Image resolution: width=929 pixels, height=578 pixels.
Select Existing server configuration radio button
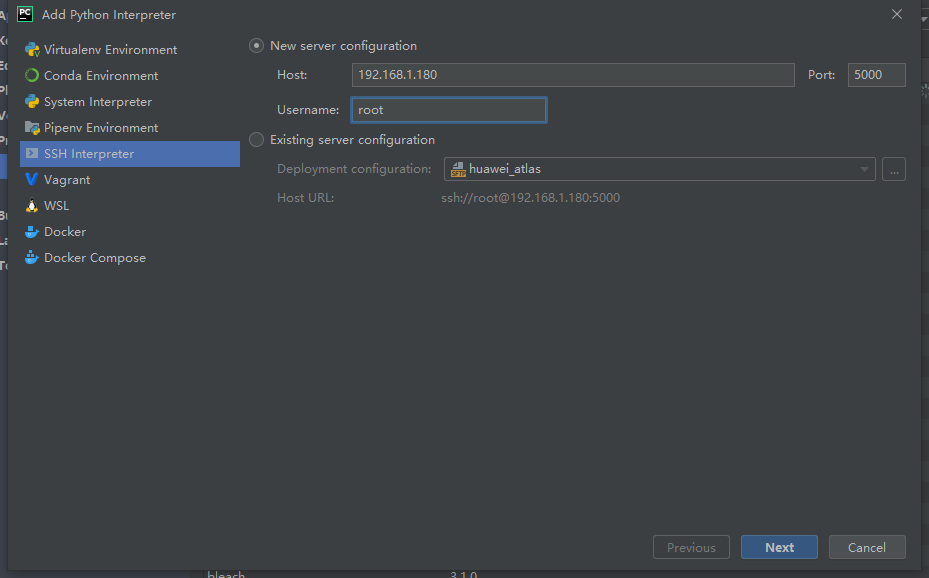click(257, 140)
